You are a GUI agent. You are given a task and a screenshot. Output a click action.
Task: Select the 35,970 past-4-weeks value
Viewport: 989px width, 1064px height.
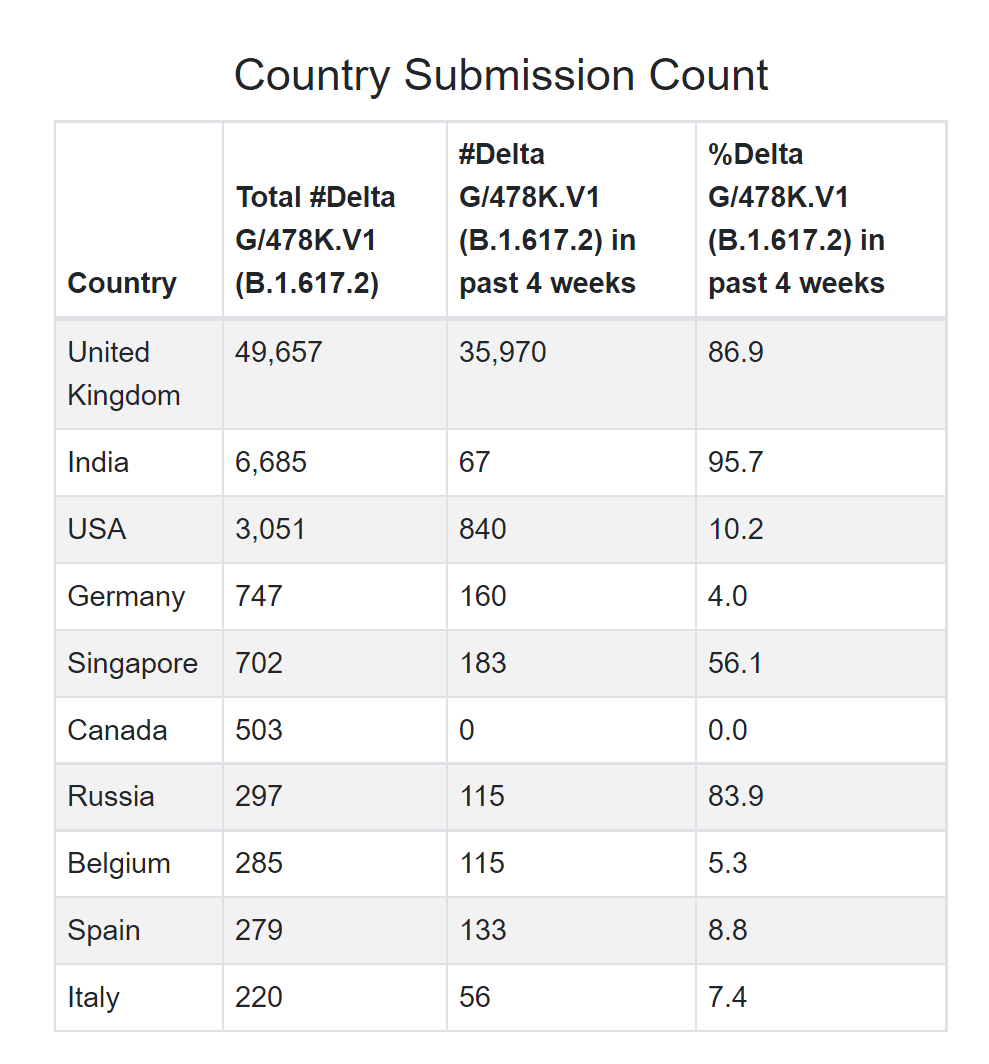point(502,353)
